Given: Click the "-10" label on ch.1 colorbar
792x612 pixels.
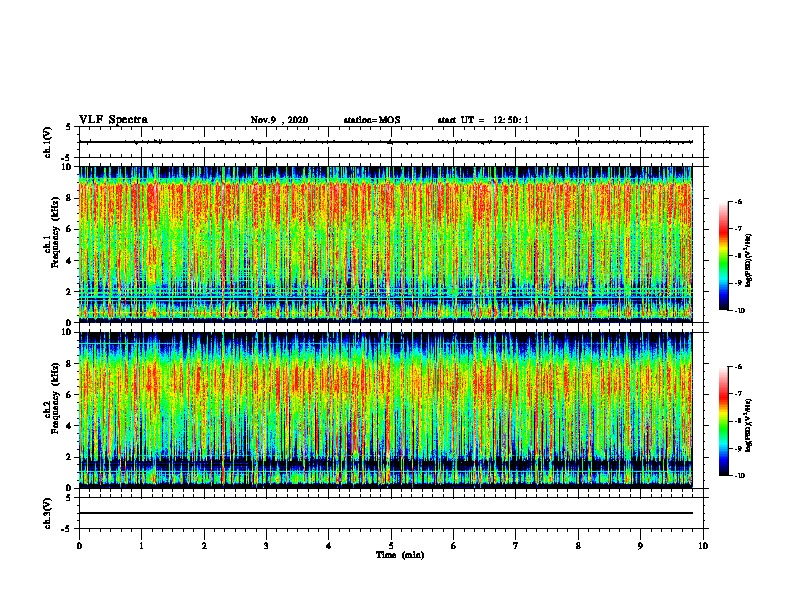Looking at the screenshot, I should tap(739, 311).
